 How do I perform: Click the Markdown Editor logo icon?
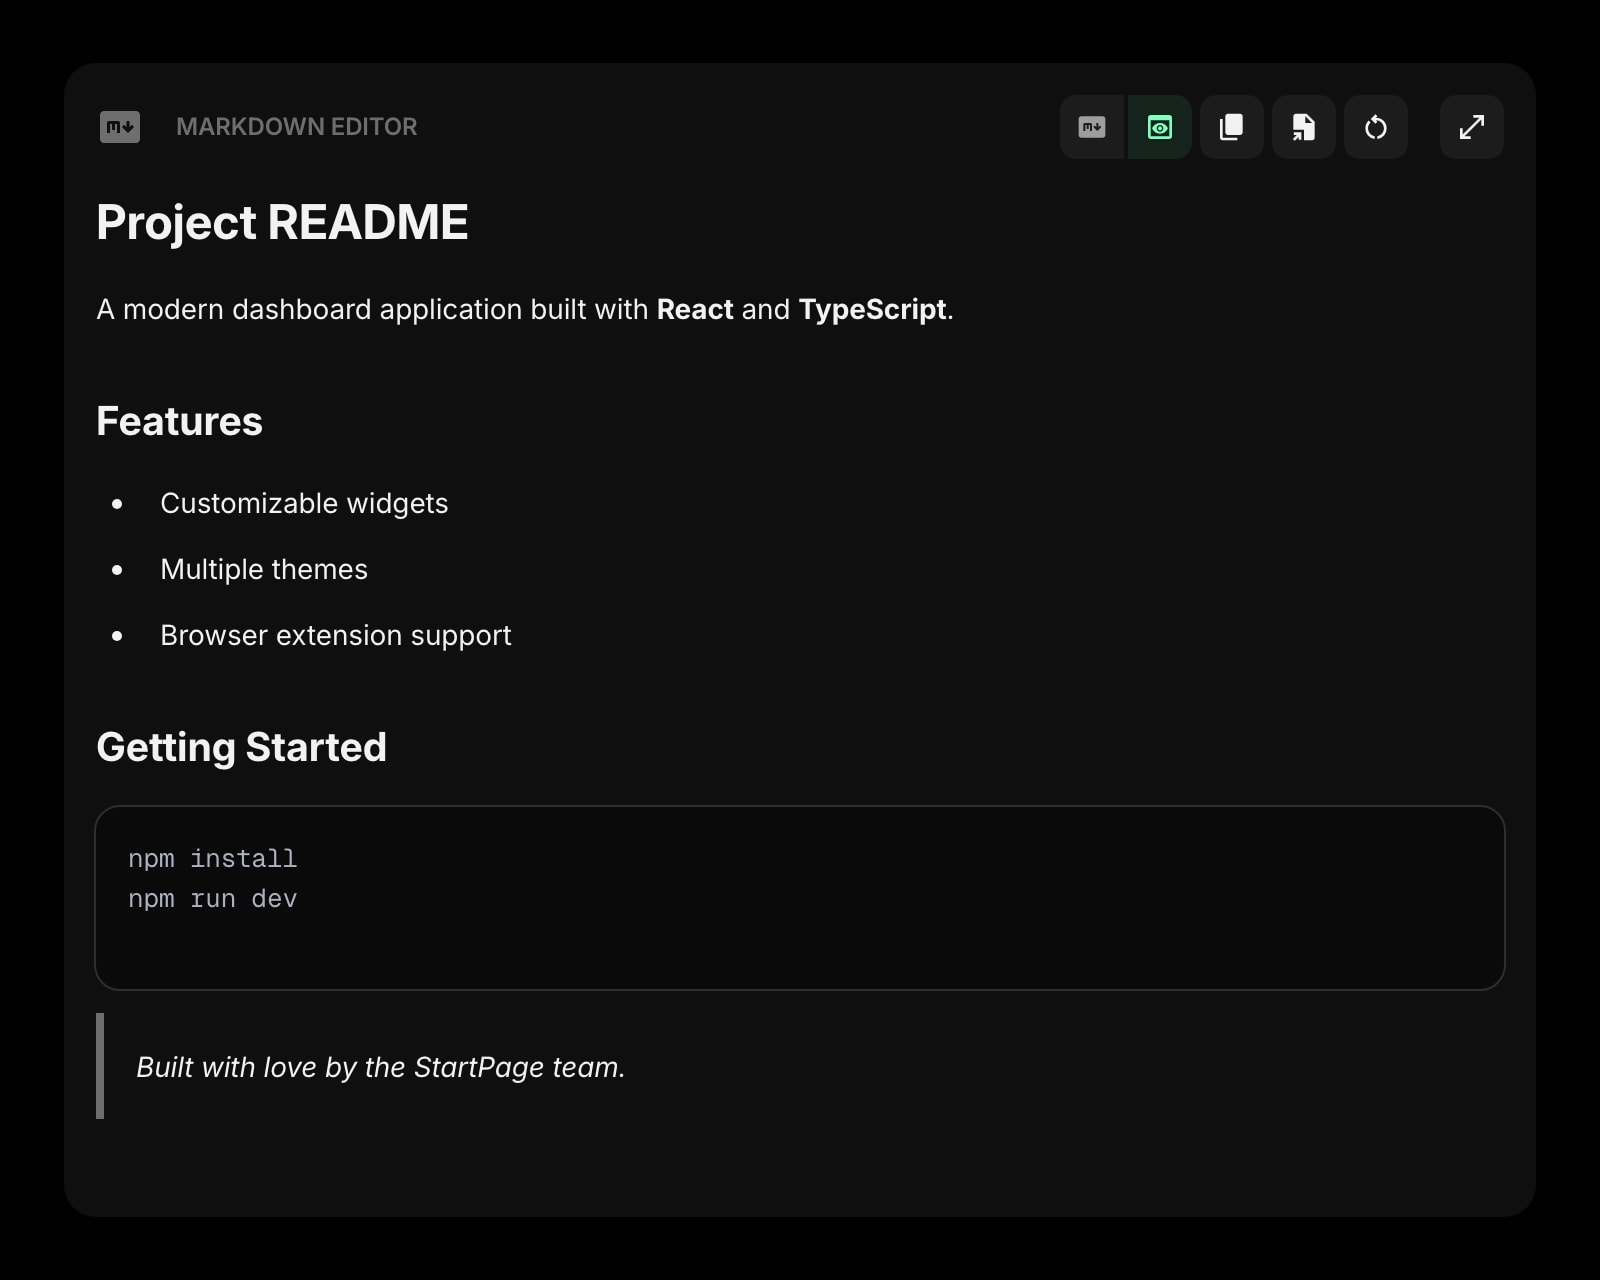[119, 127]
